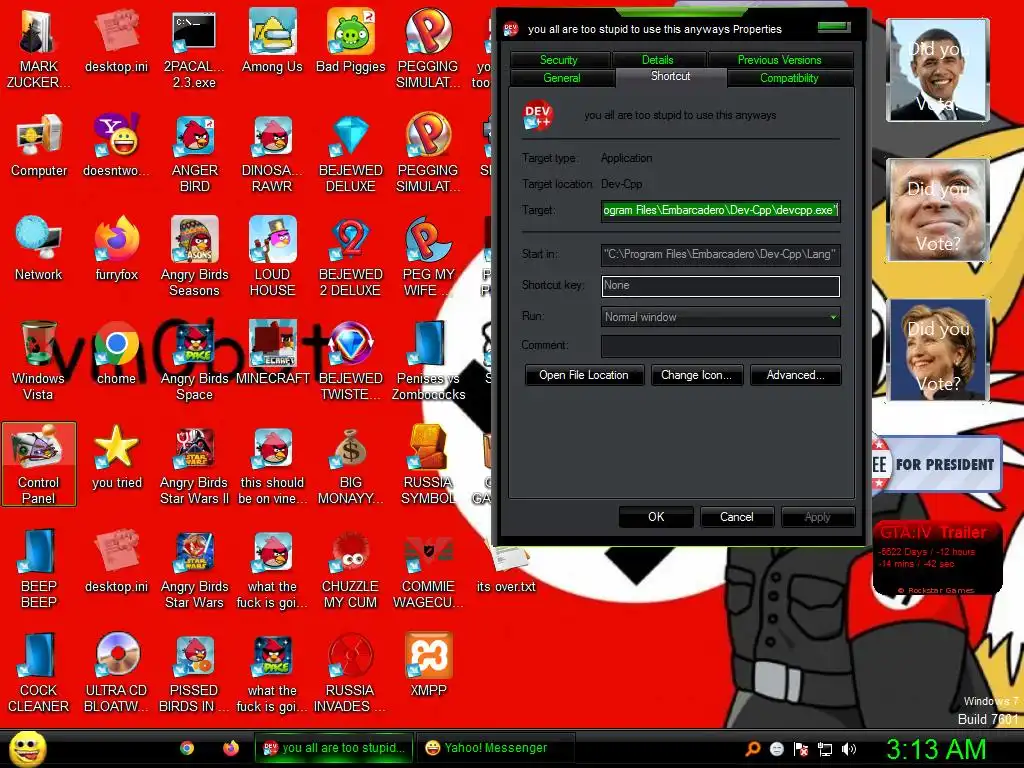
Task: Switch to the Details tab
Action: (x=658, y=60)
